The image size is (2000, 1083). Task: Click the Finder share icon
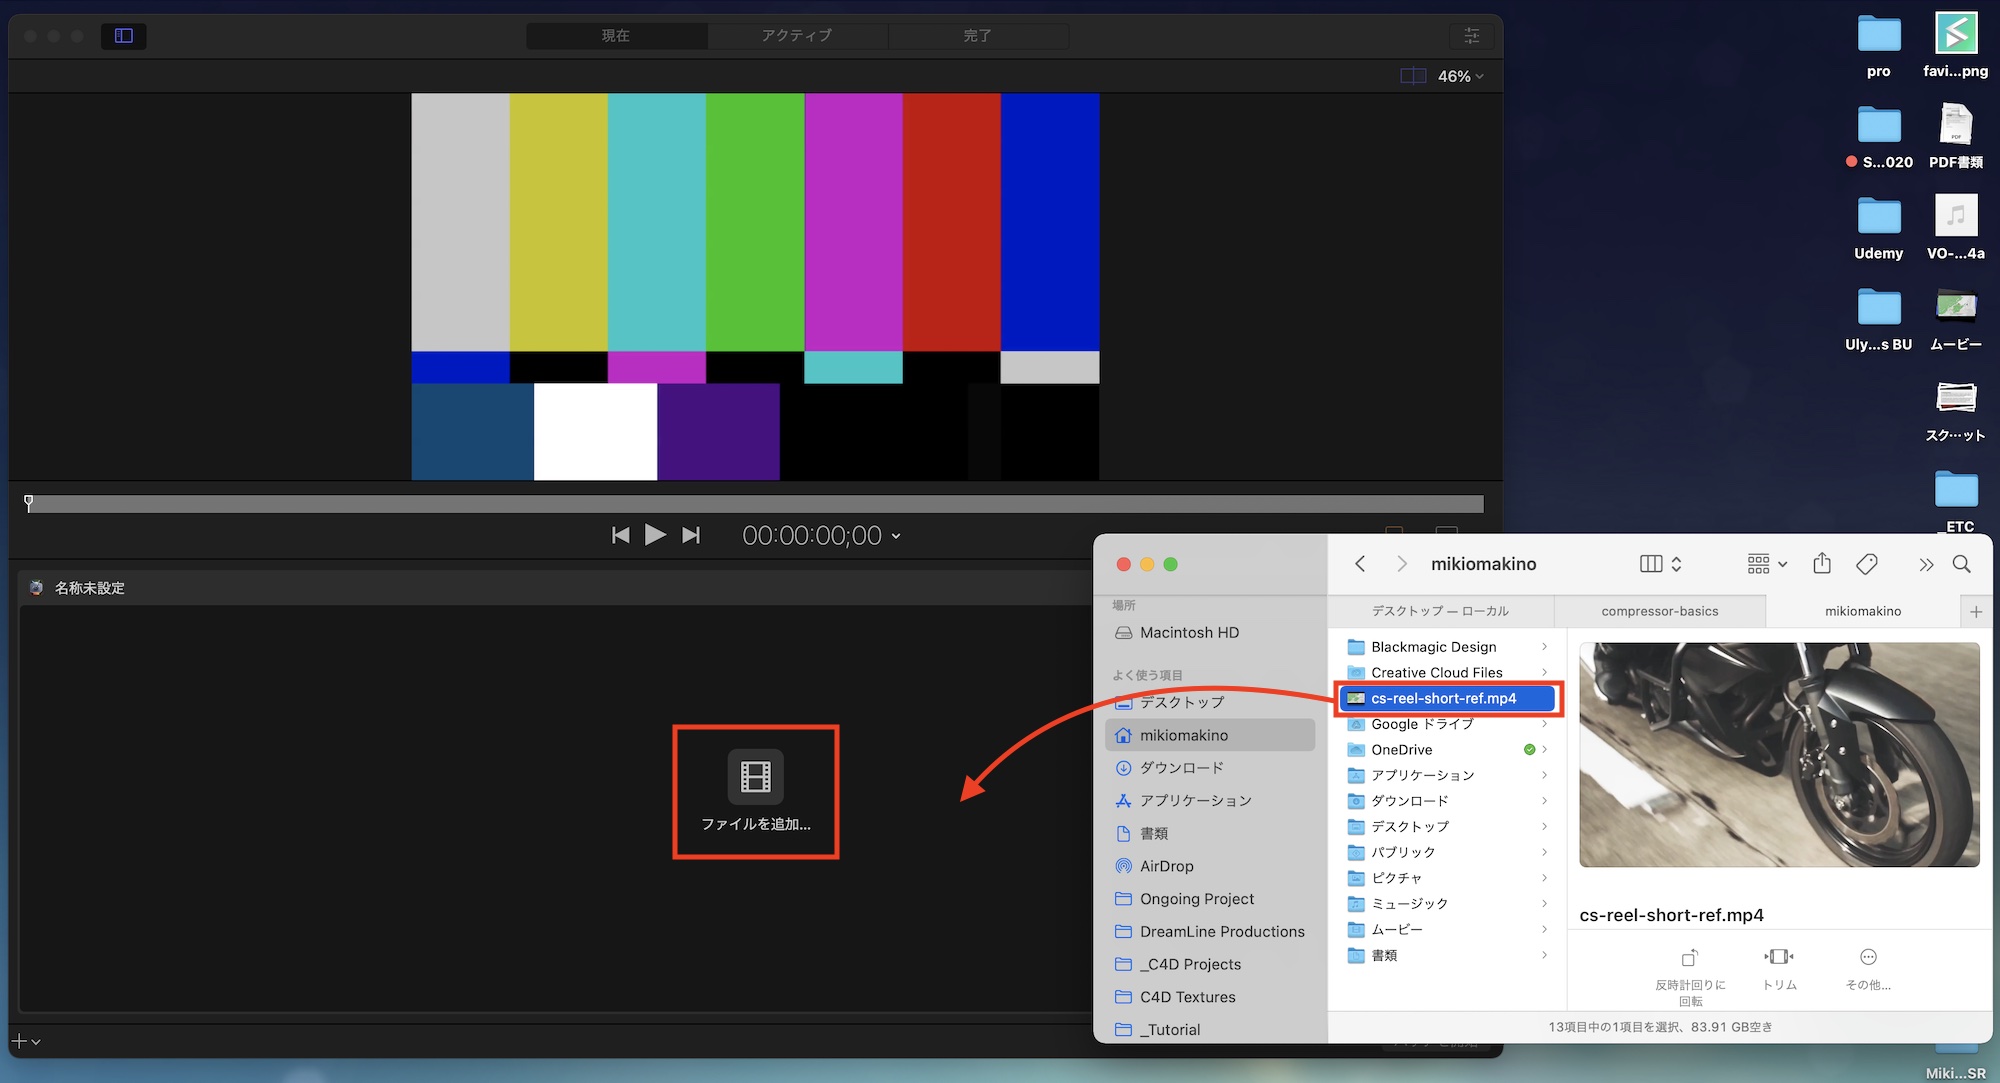tap(1822, 564)
